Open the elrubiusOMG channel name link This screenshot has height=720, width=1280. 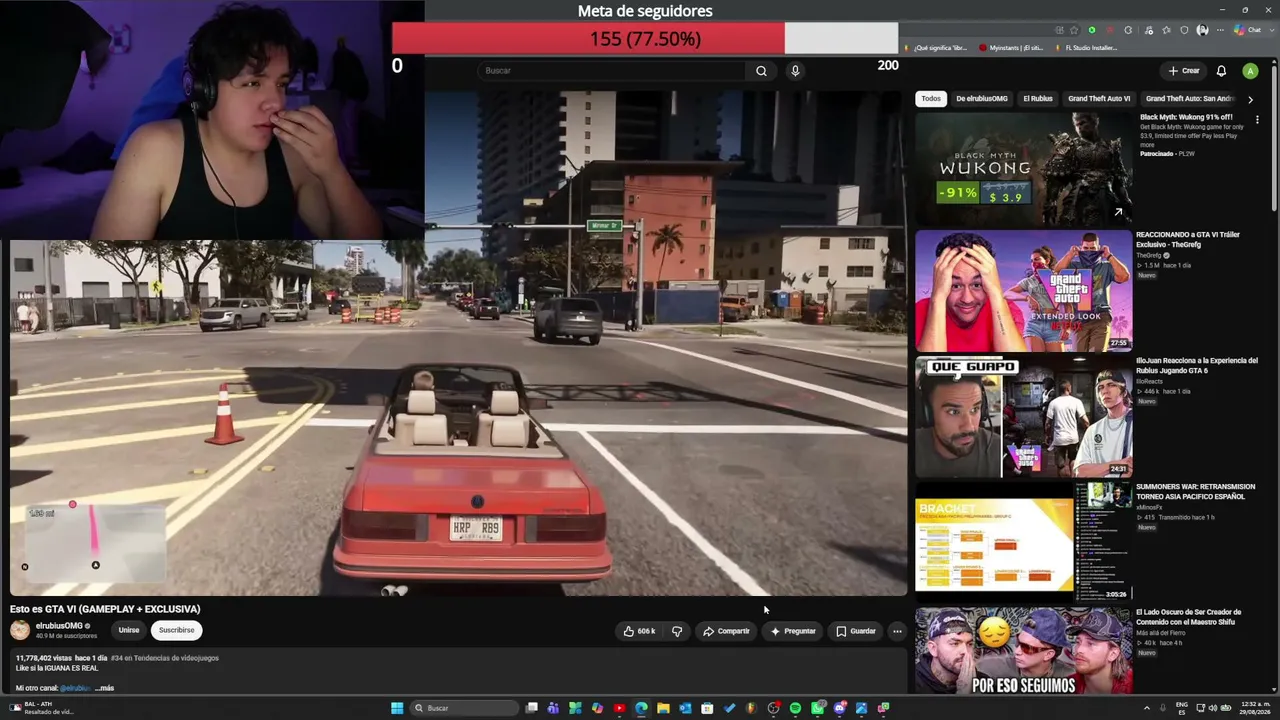click(59, 626)
